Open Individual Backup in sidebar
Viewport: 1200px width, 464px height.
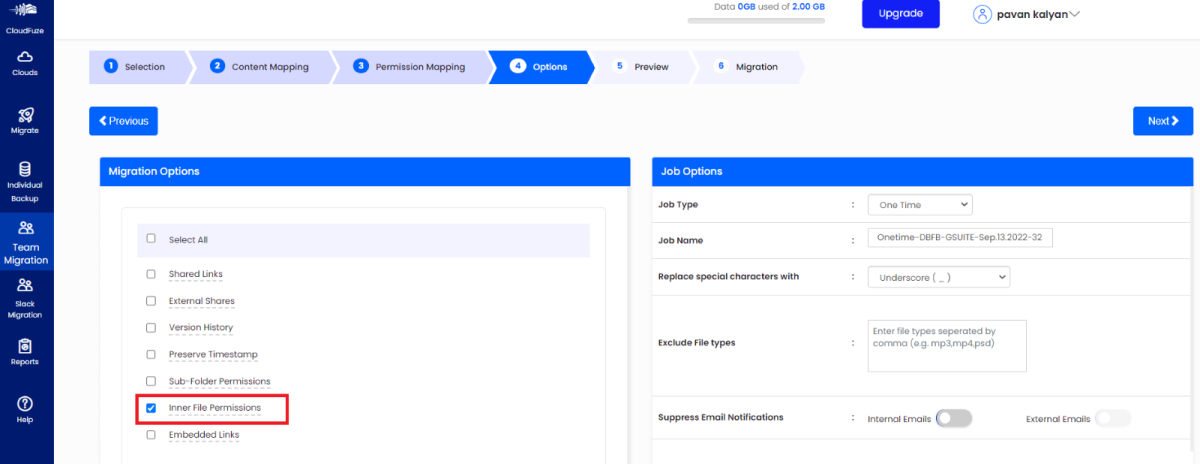coord(26,170)
